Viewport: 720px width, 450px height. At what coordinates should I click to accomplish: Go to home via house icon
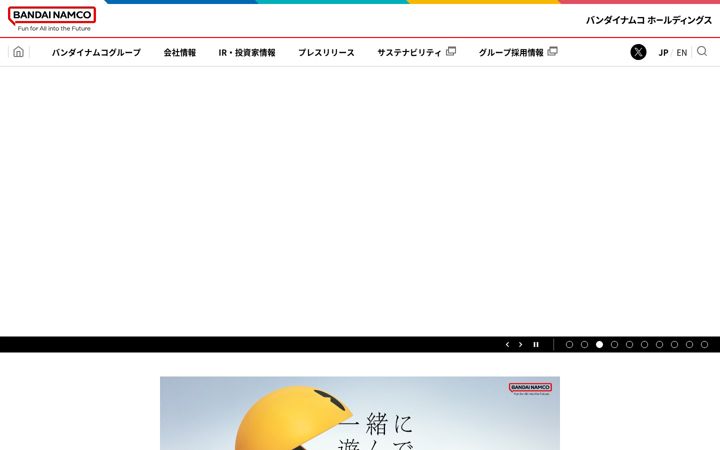[18, 52]
